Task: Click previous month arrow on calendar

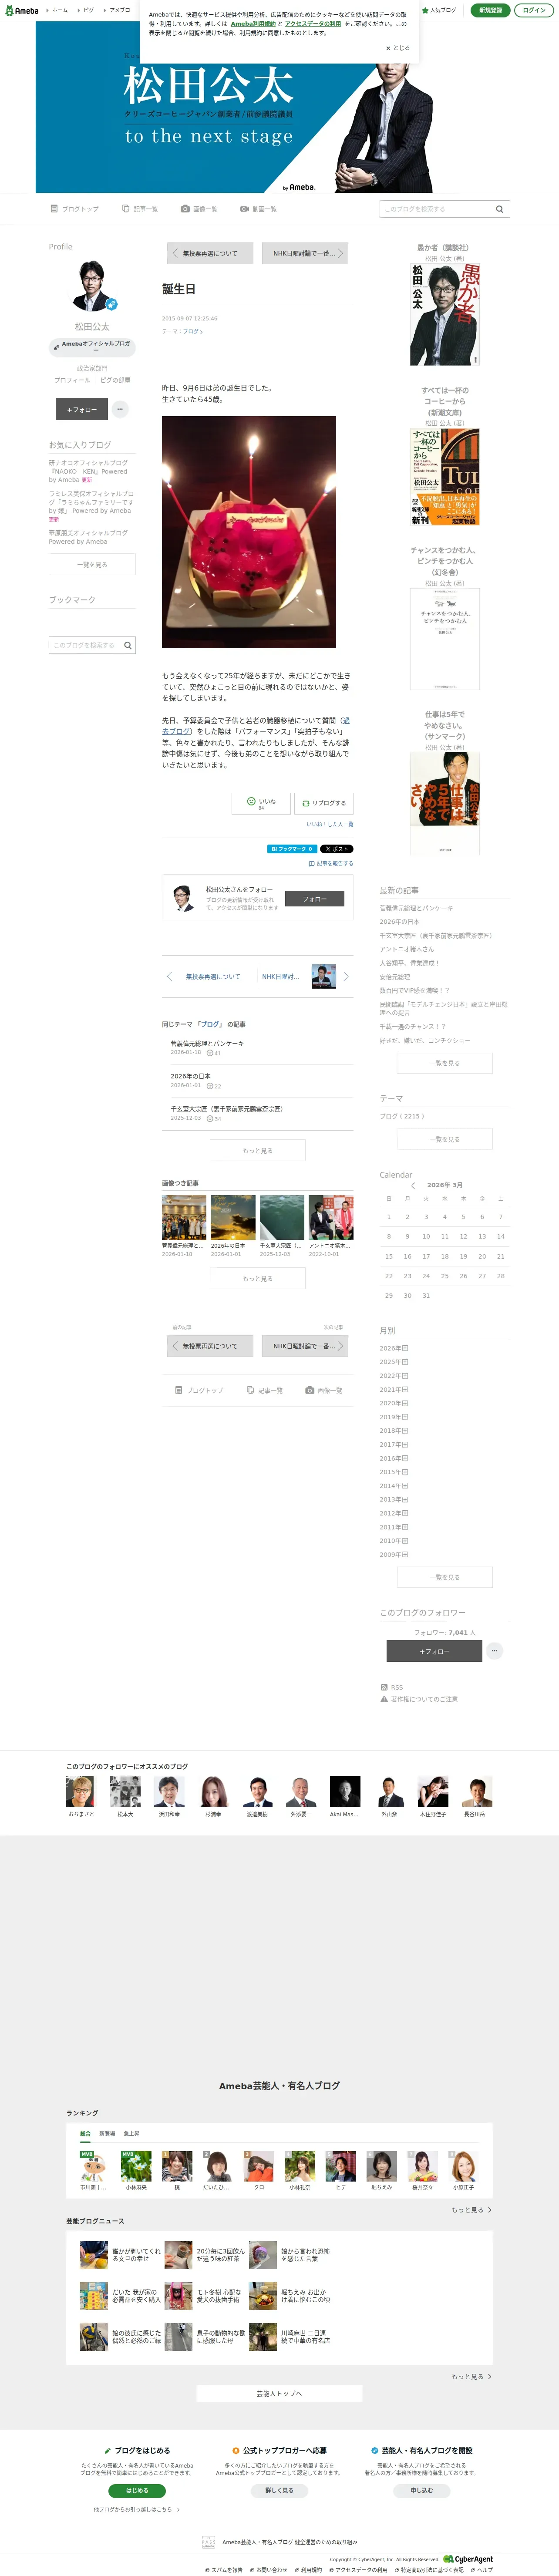Action: [x=413, y=1185]
